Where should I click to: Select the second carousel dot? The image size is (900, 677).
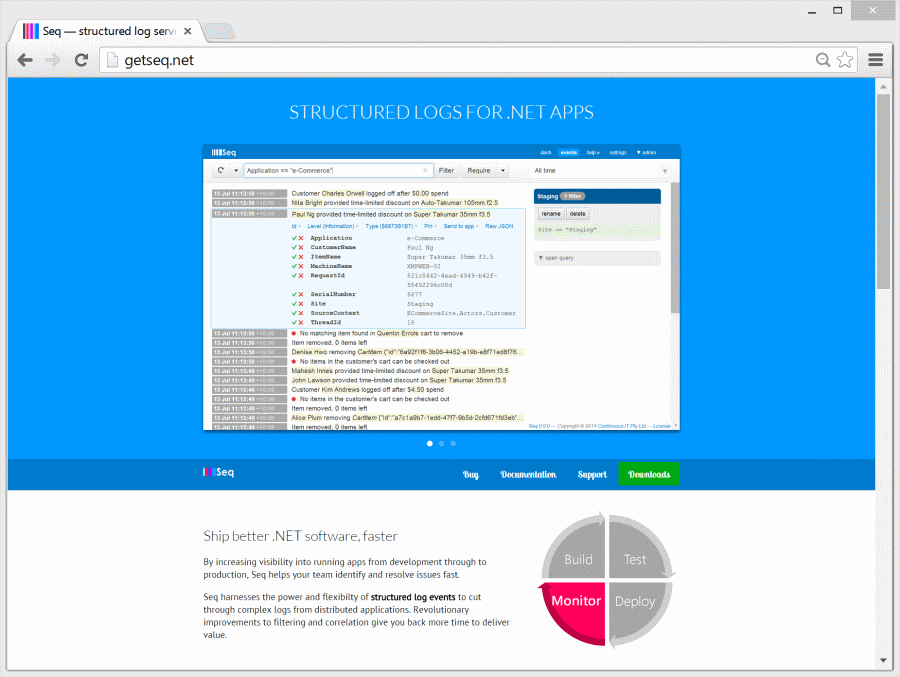(441, 443)
